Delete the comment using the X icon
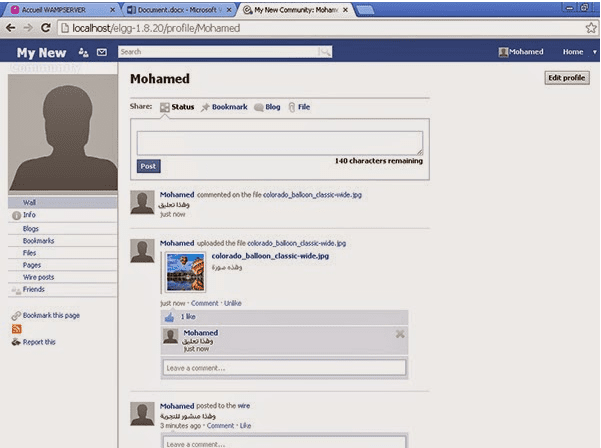 coord(400,333)
